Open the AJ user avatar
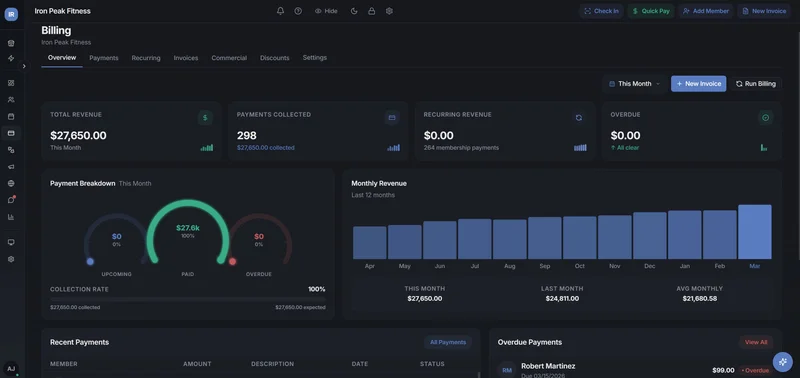This screenshot has height=378, width=800. click(x=11, y=368)
